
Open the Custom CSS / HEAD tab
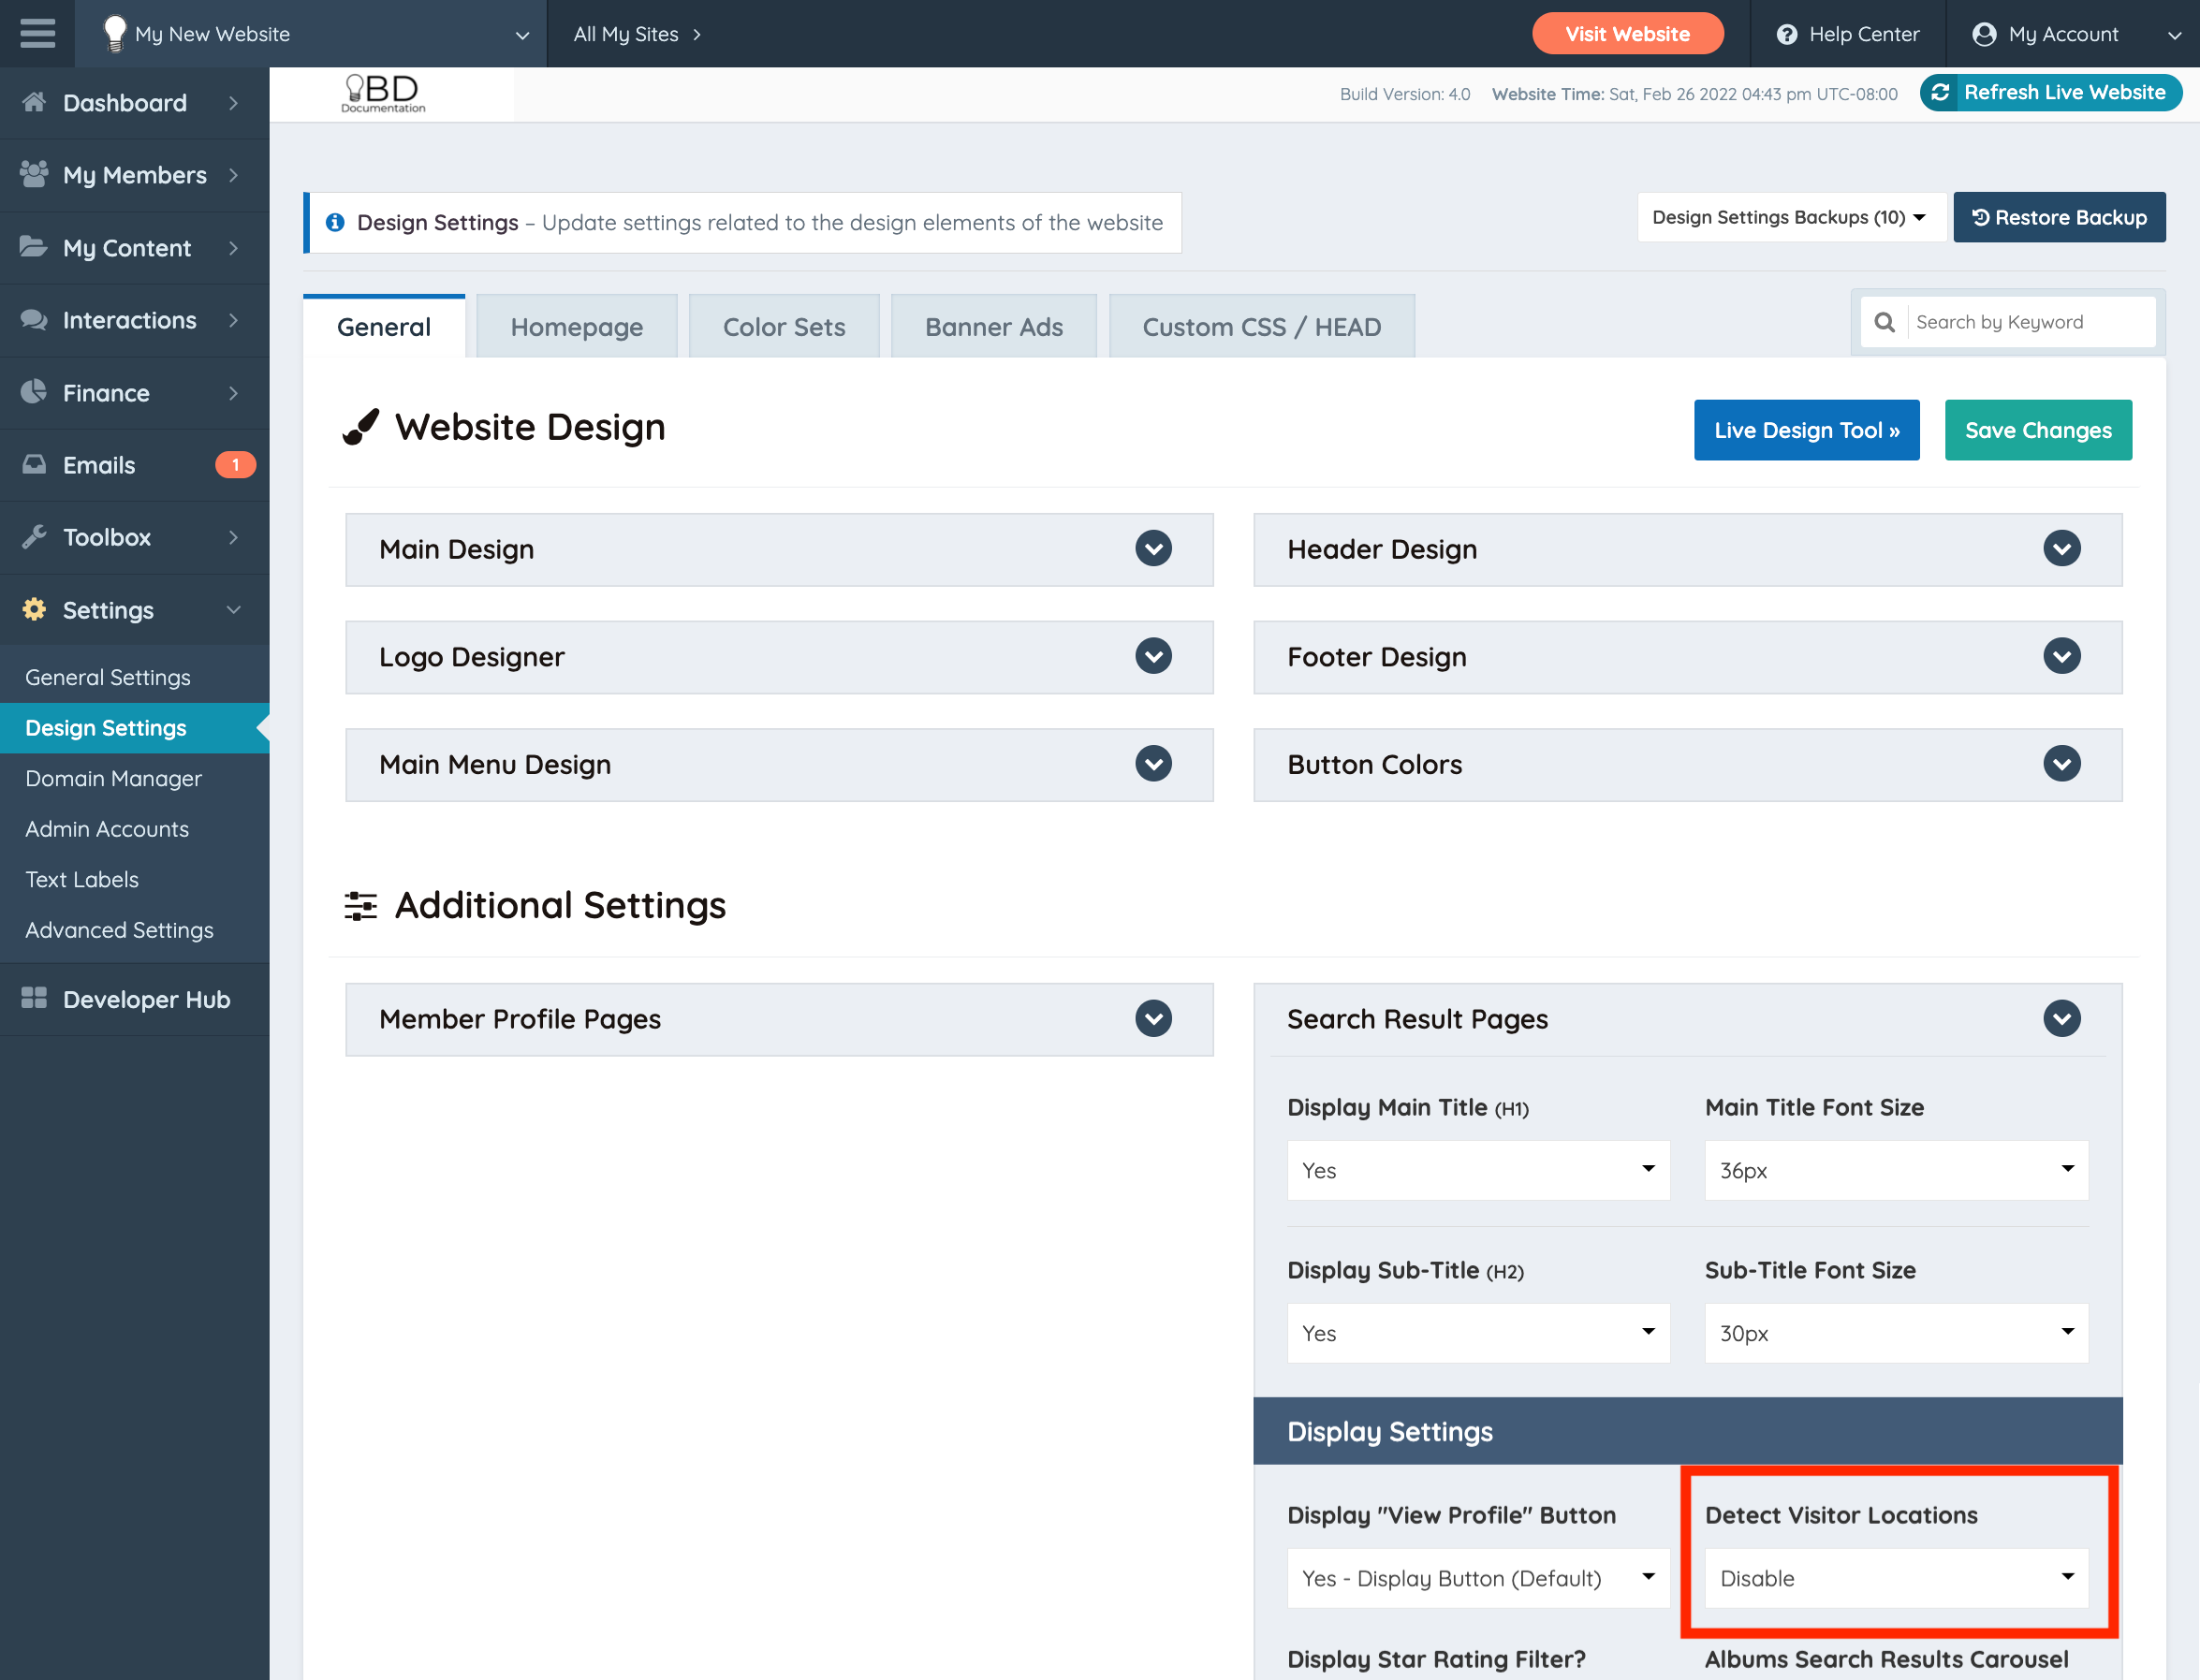pyautogui.click(x=1261, y=327)
